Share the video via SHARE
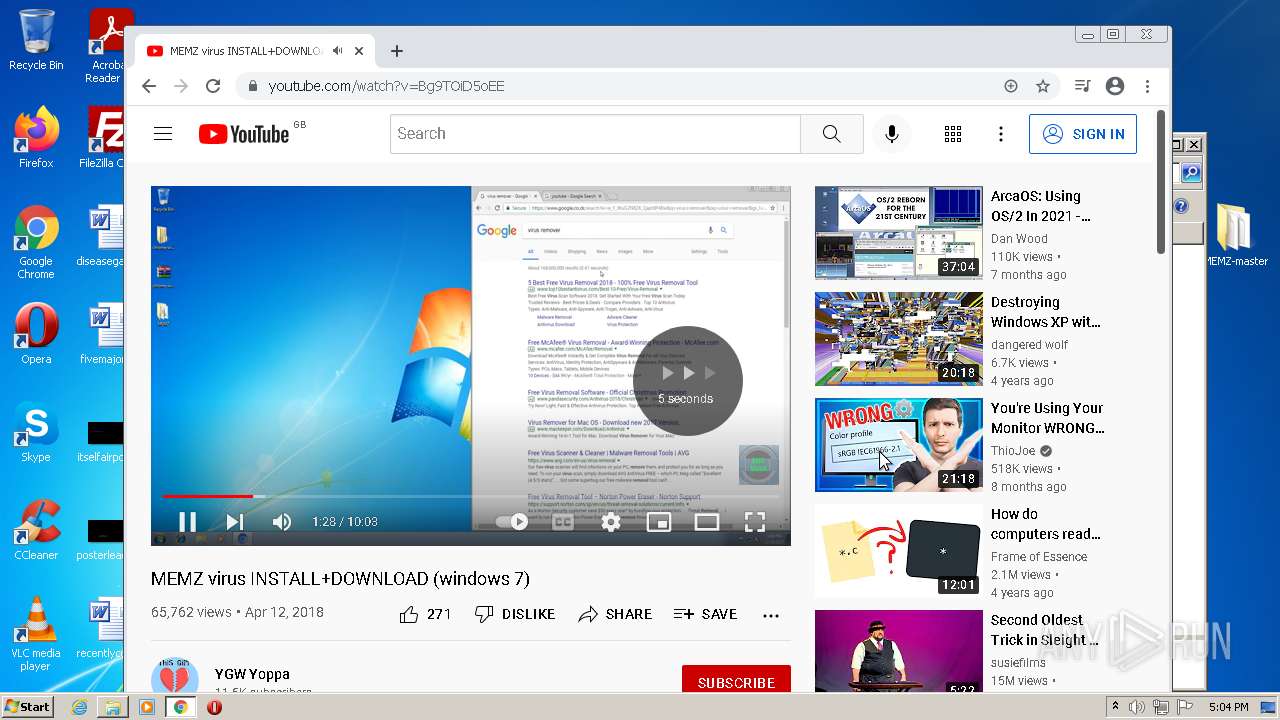Image resolution: width=1280 pixels, height=720 pixels. coord(615,614)
